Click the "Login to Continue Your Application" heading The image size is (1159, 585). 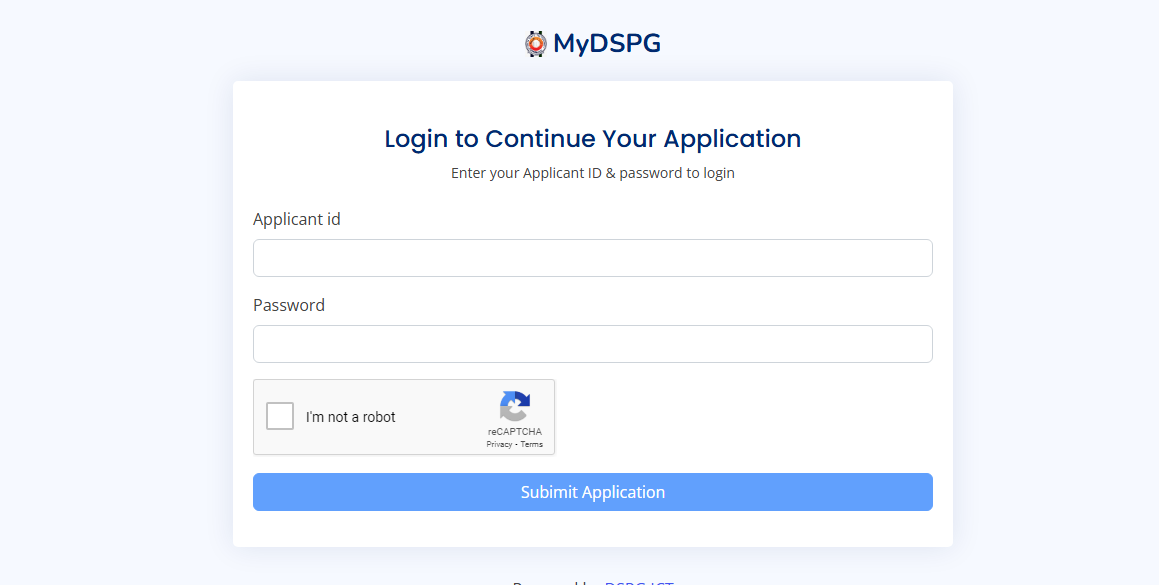tap(593, 139)
